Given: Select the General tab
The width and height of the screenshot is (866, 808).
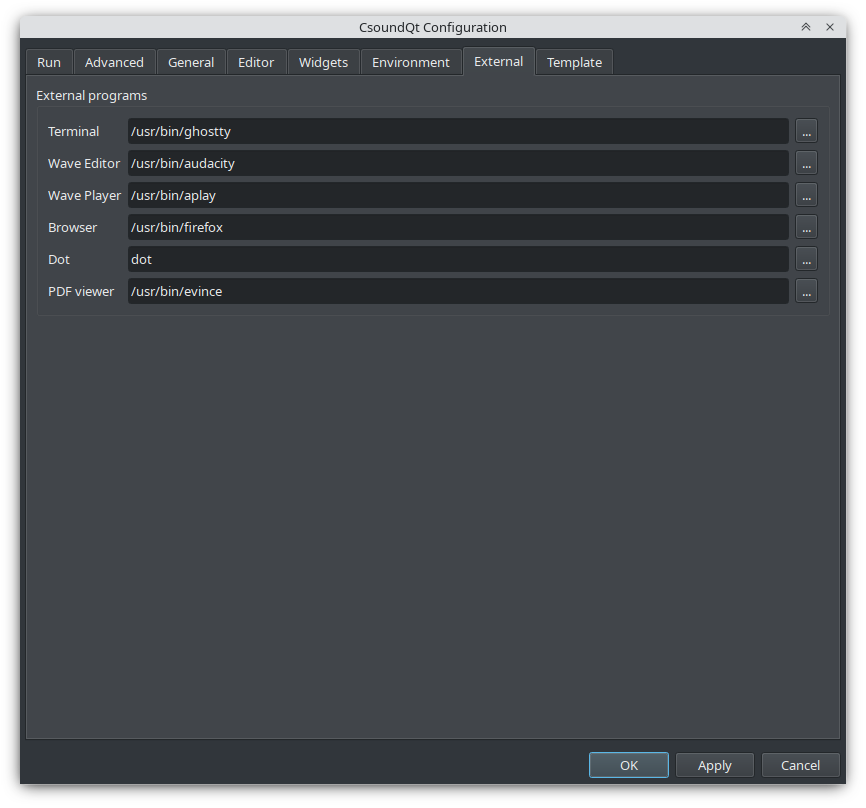Looking at the screenshot, I should point(191,62).
